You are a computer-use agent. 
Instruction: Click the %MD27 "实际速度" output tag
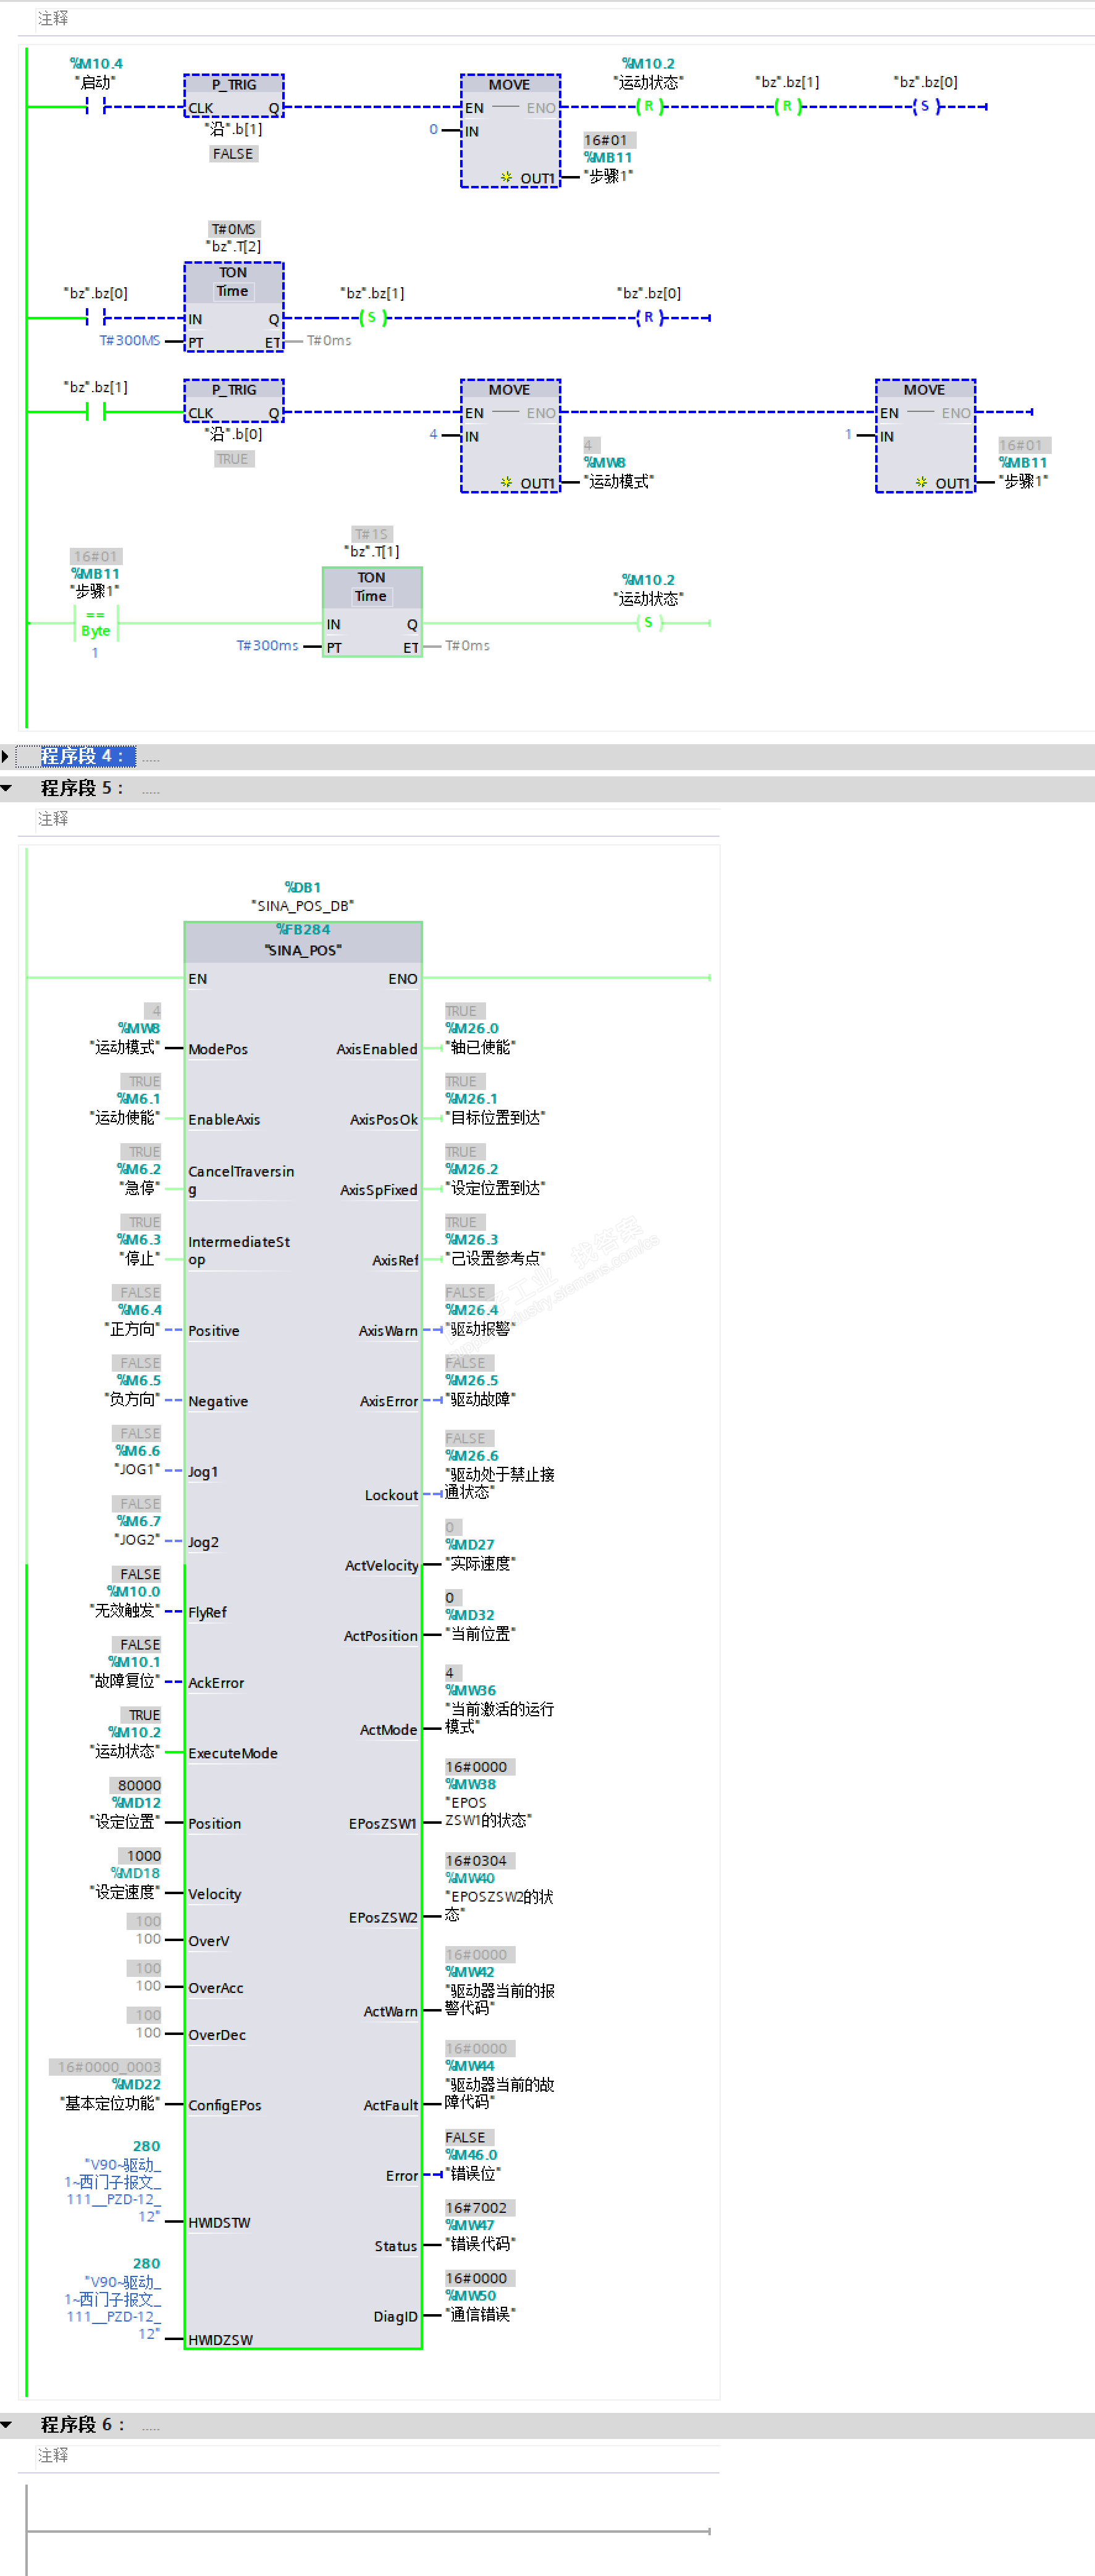tap(480, 1554)
